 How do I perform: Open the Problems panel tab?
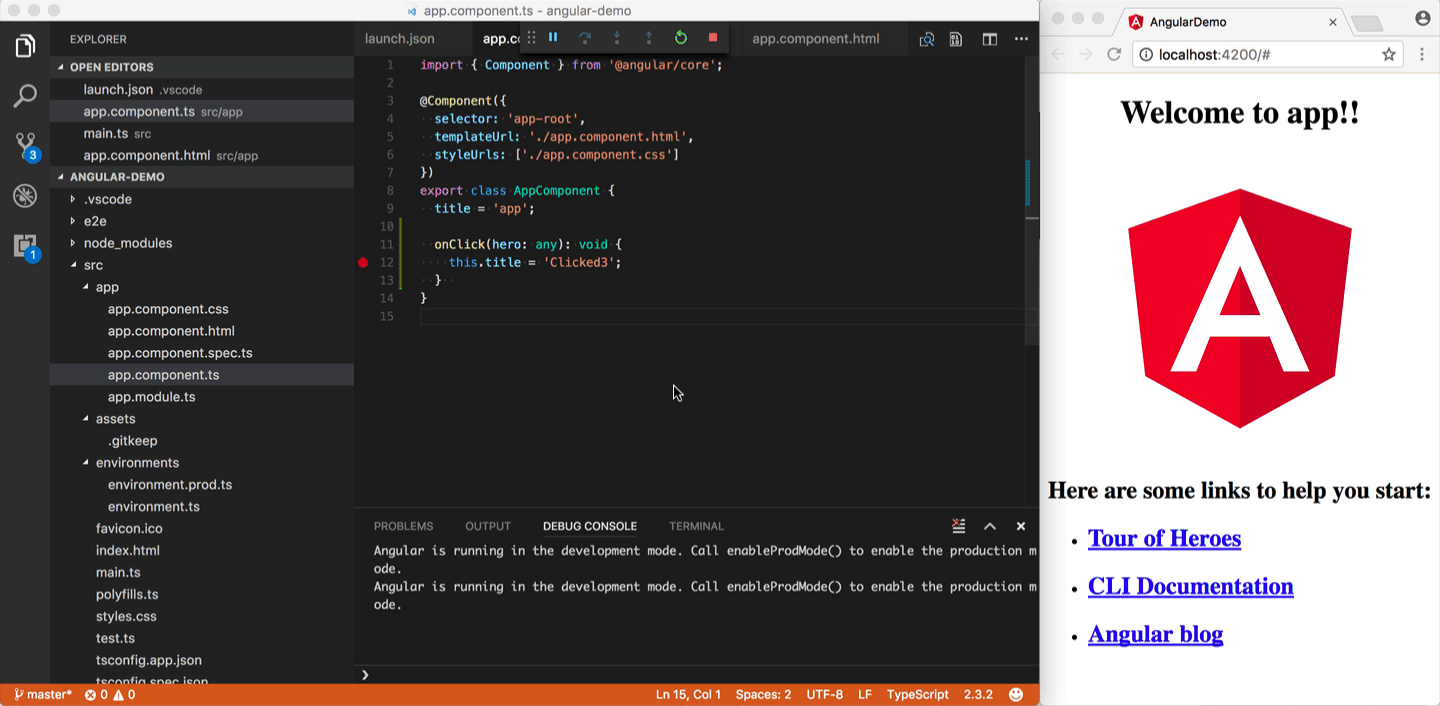coord(404,526)
